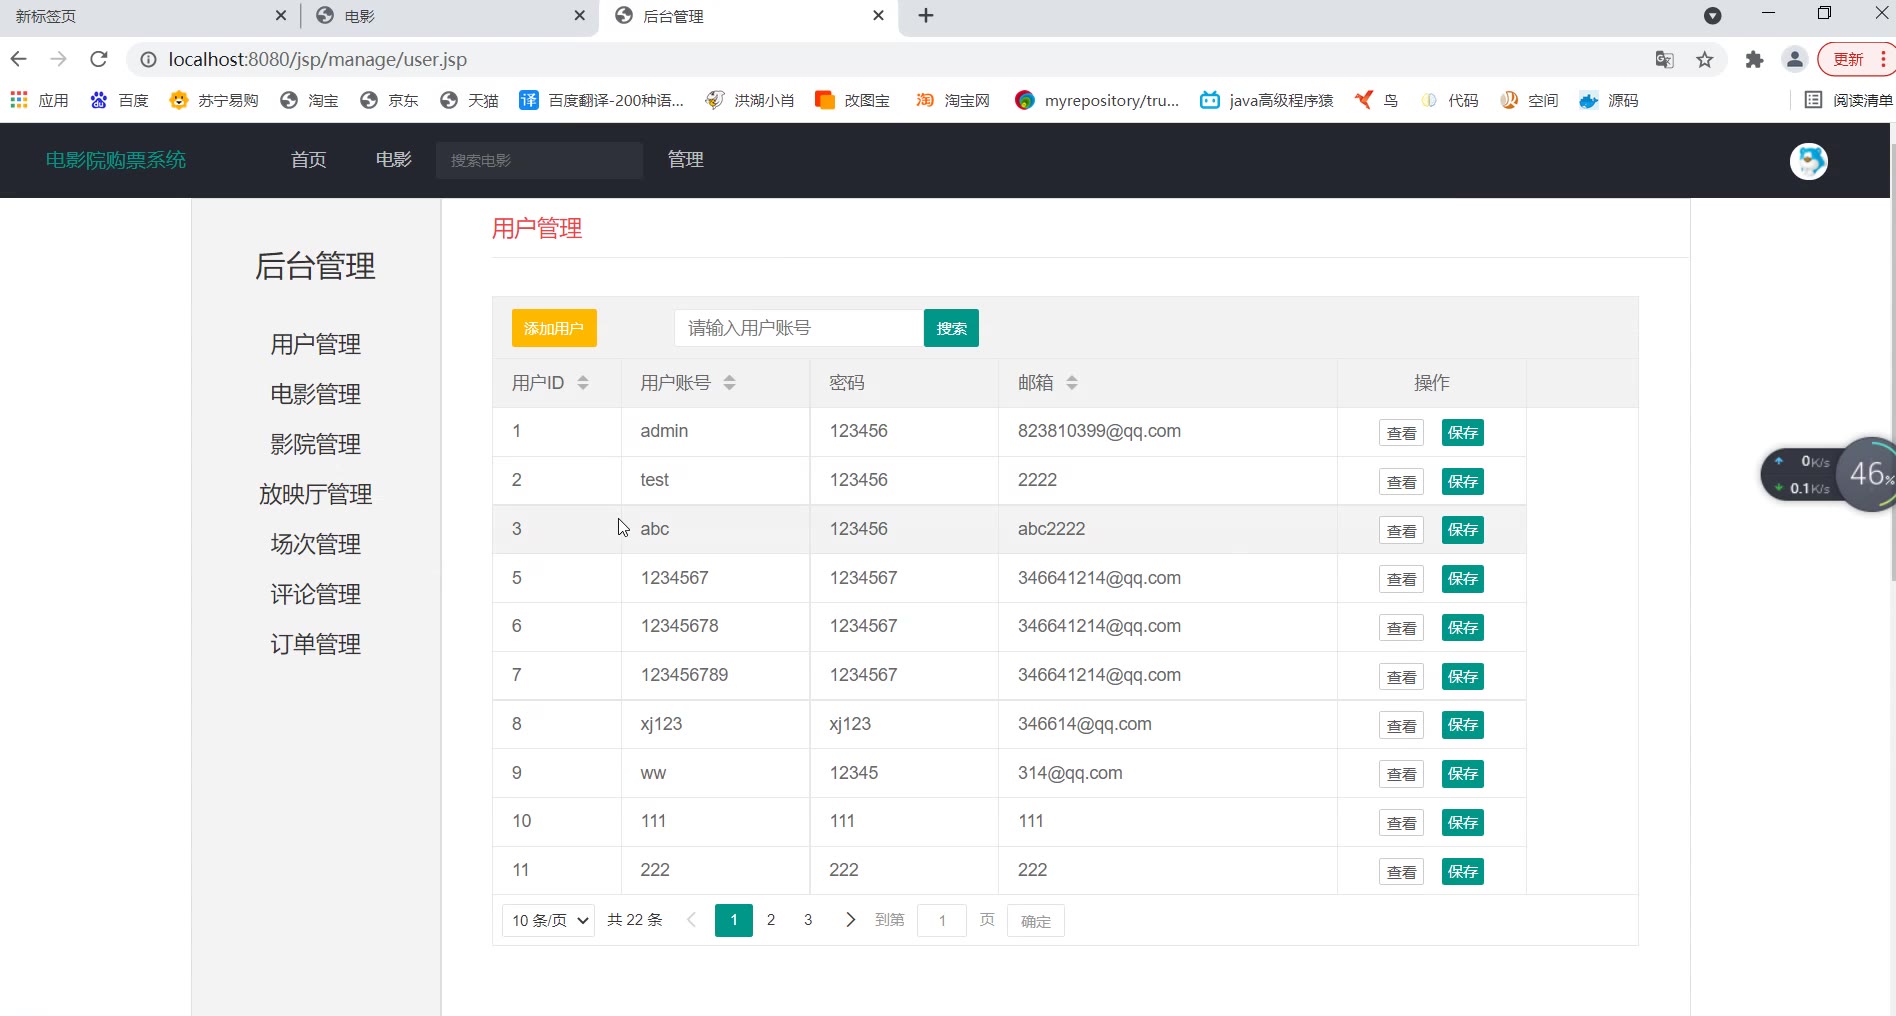Focus the 请输入用户账号 search field
This screenshot has width=1896, height=1016.
(x=798, y=328)
